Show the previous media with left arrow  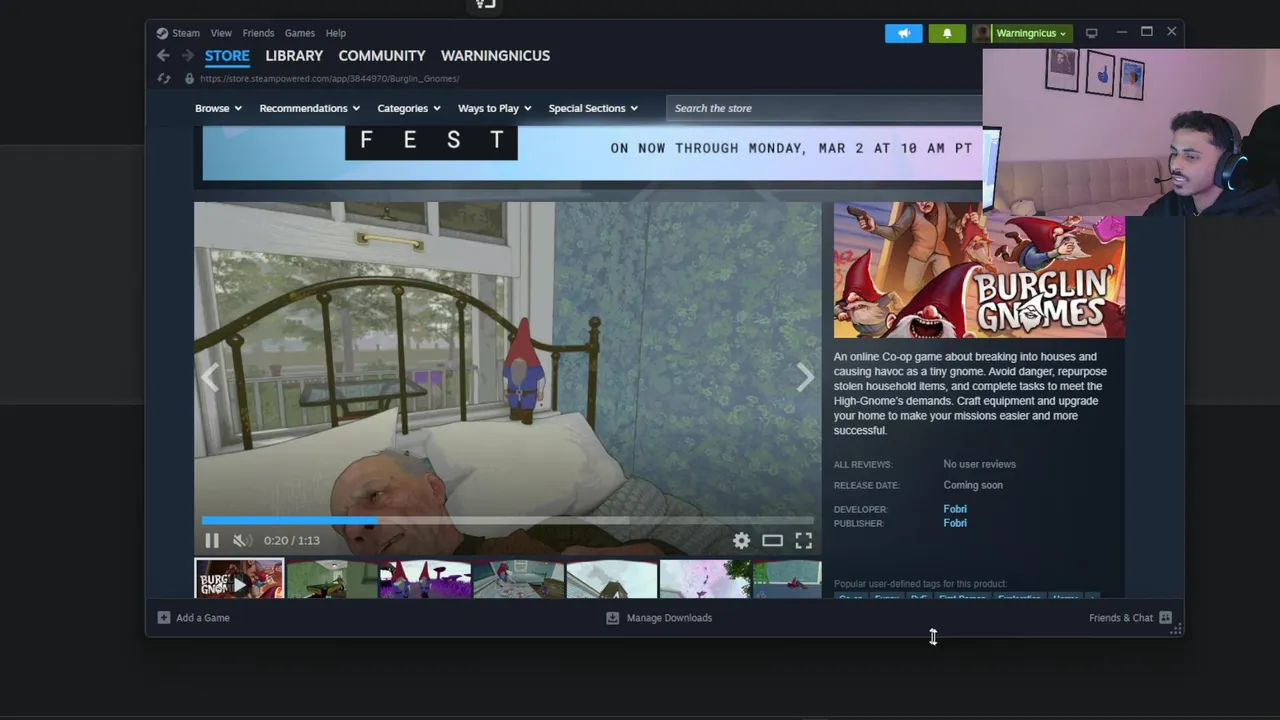click(210, 377)
